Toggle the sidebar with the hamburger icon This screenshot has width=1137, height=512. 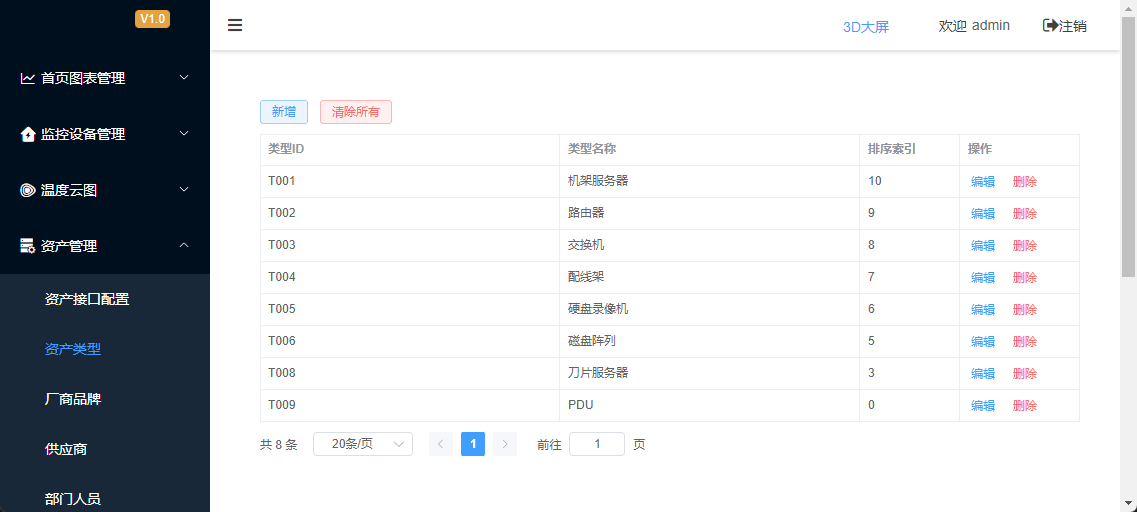pos(235,25)
